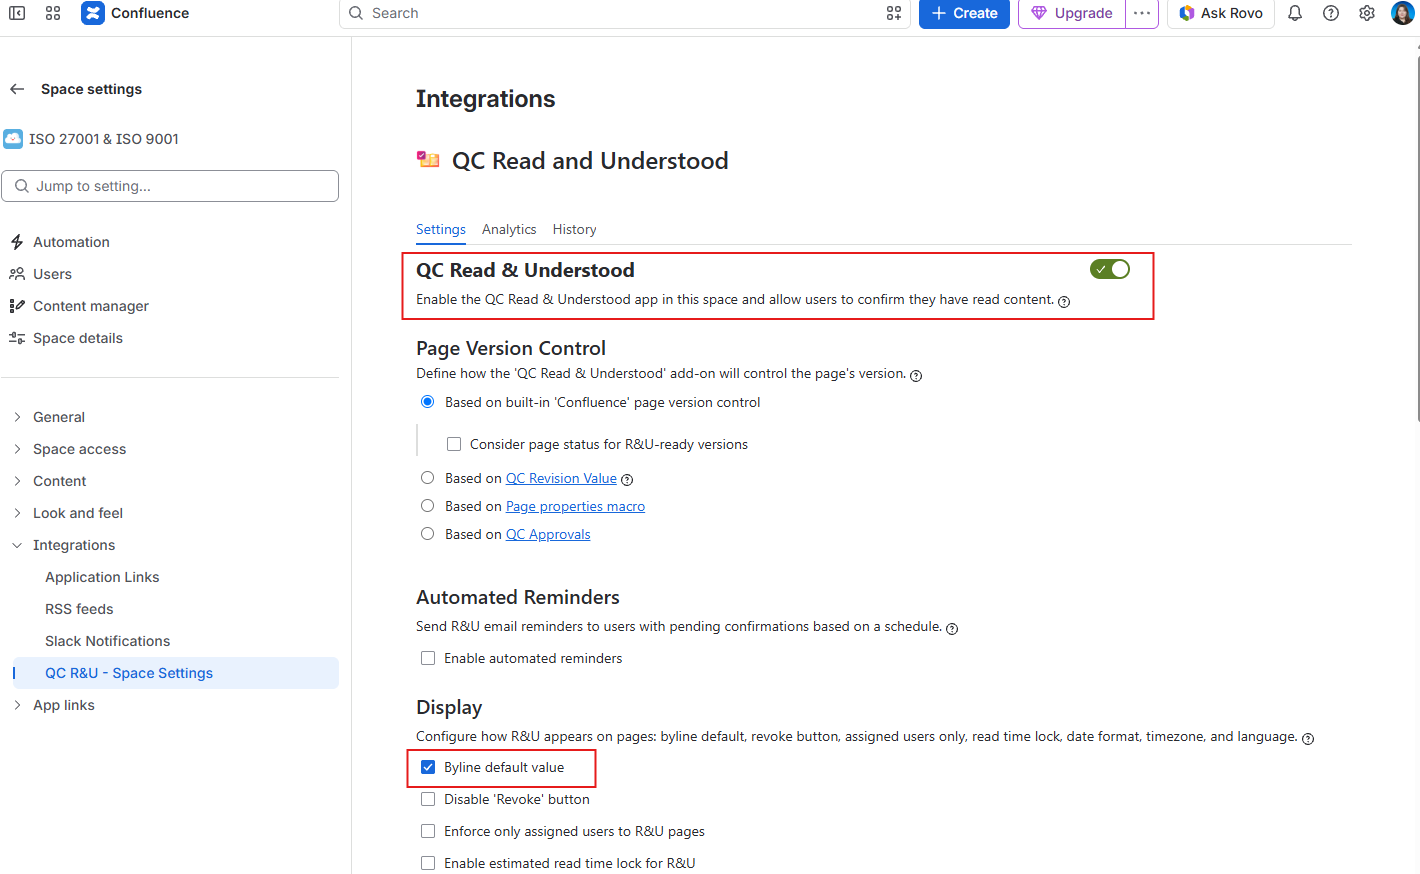The height and width of the screenshot is (874, 1420).
Task: Click the help icon after the Display description
Action: pos(1308,739)
